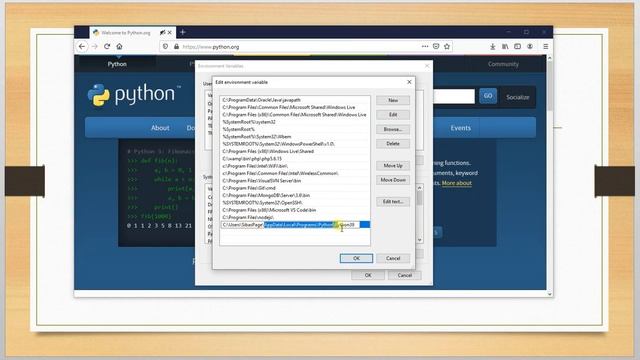The height and width of the screenshot is (360, 640).
Task: Cancel the Edit environment variable dialog
Action: click(393, 258)
